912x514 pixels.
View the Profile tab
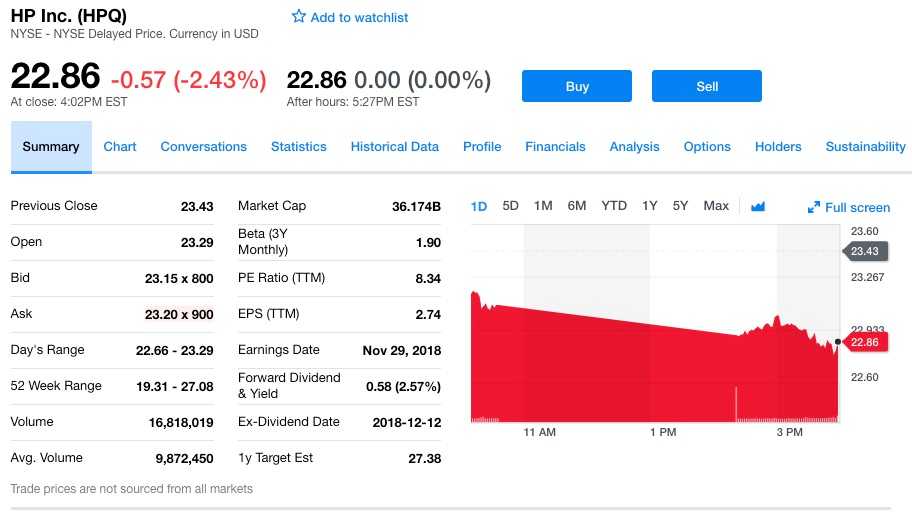point(482,147)
